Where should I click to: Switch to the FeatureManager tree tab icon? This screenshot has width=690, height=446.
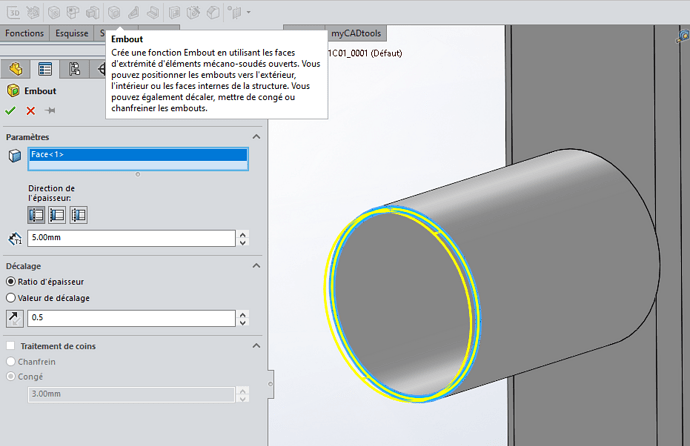point(16,69)
